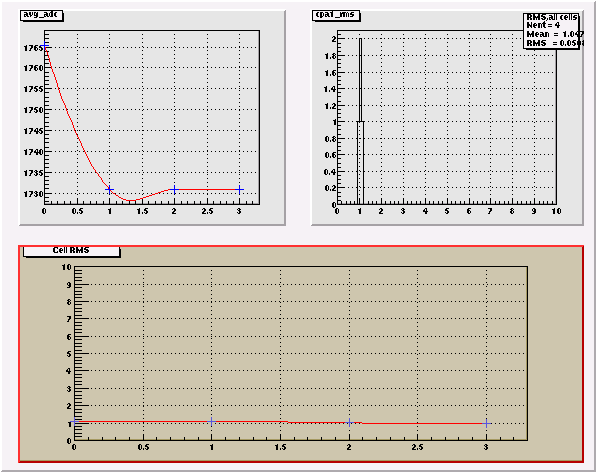Select the Cell RMS marker at x=1
This screenshot has height=472, width=596.
click(212, 421)
